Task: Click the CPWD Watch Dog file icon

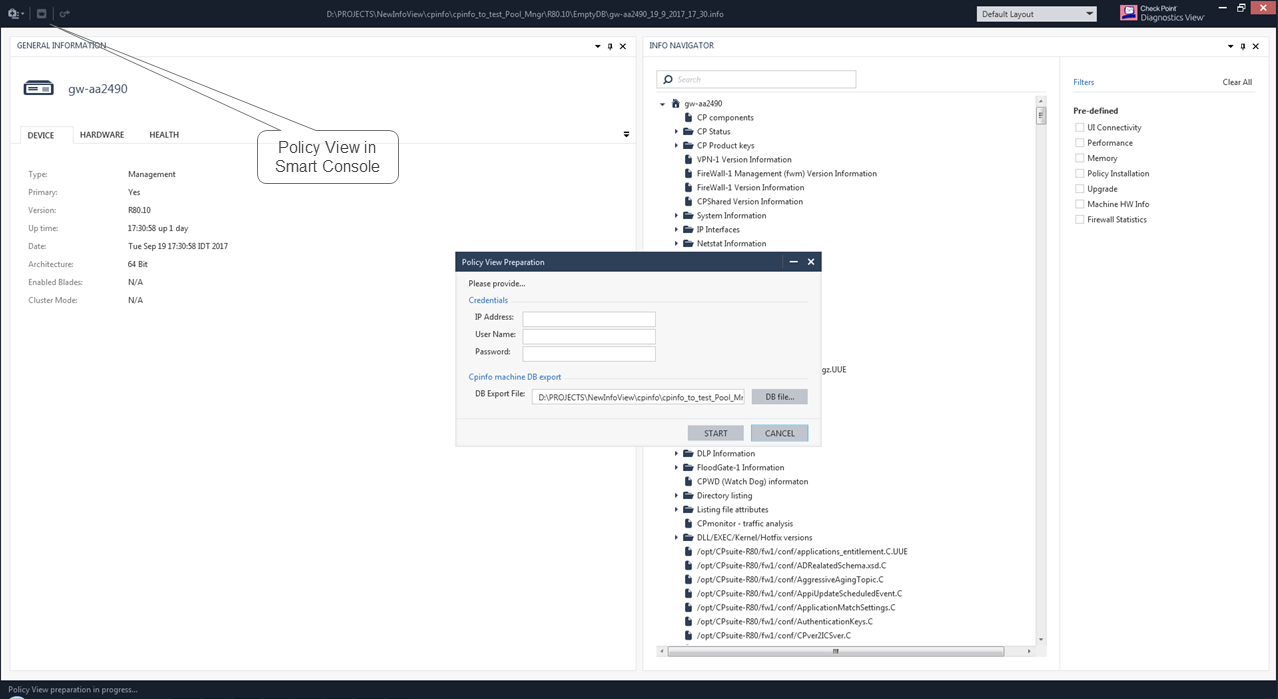Action: (x=688, y=481)
